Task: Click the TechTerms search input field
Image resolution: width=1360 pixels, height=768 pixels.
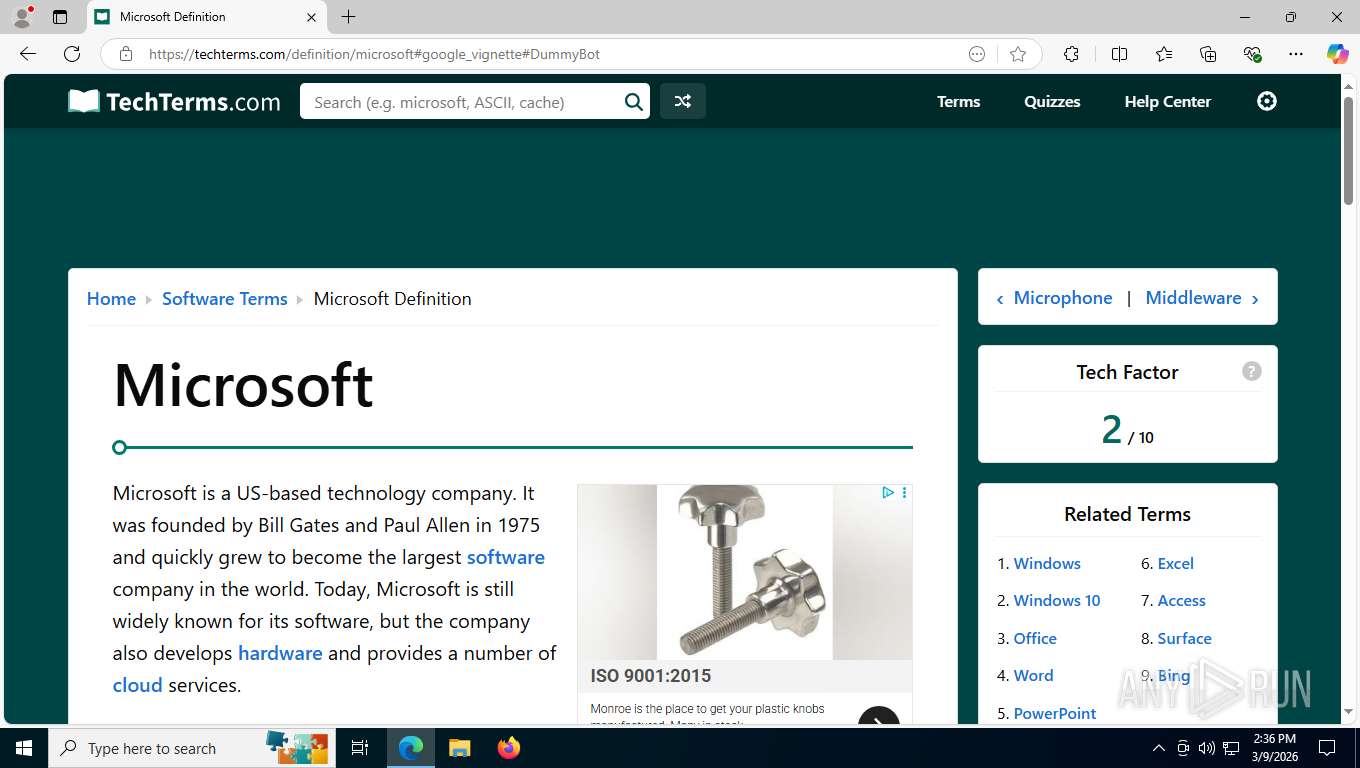Action: (x=462, y=101)
